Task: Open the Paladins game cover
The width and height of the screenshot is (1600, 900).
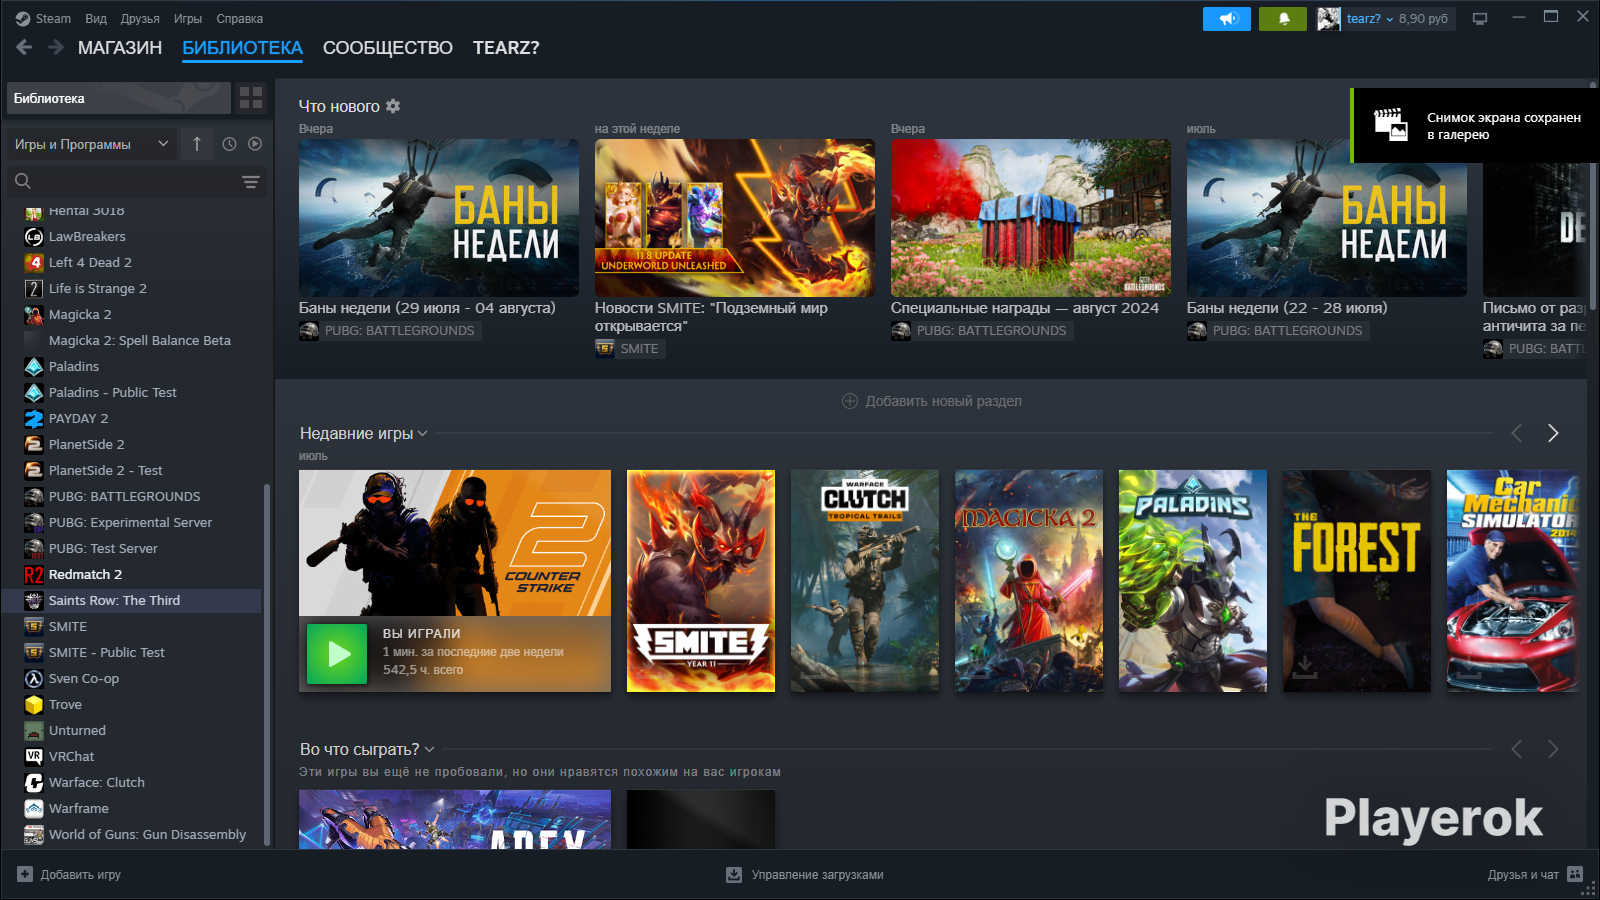Action: 1193,581
